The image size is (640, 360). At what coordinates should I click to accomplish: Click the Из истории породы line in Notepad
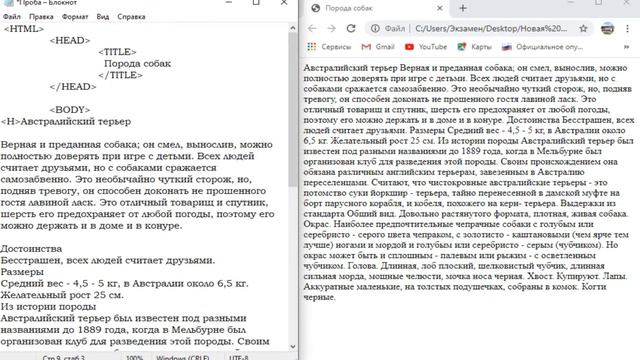point(48,307)
